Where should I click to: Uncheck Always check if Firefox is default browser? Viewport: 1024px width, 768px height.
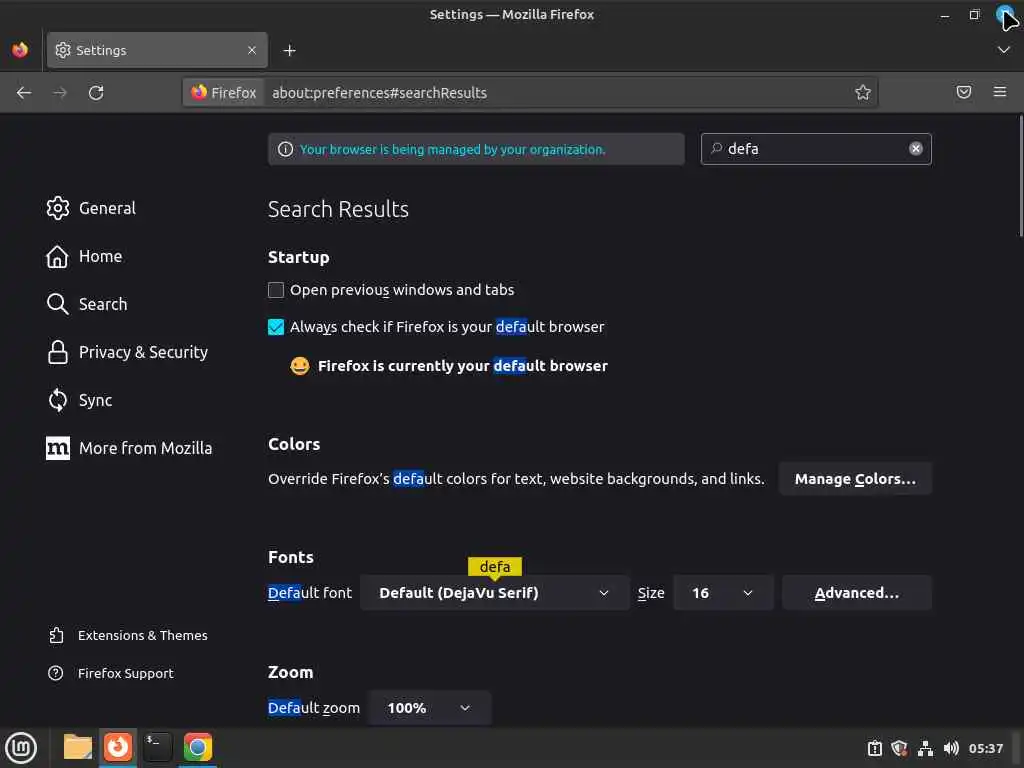pyautogui.click(x=276, y=327)
